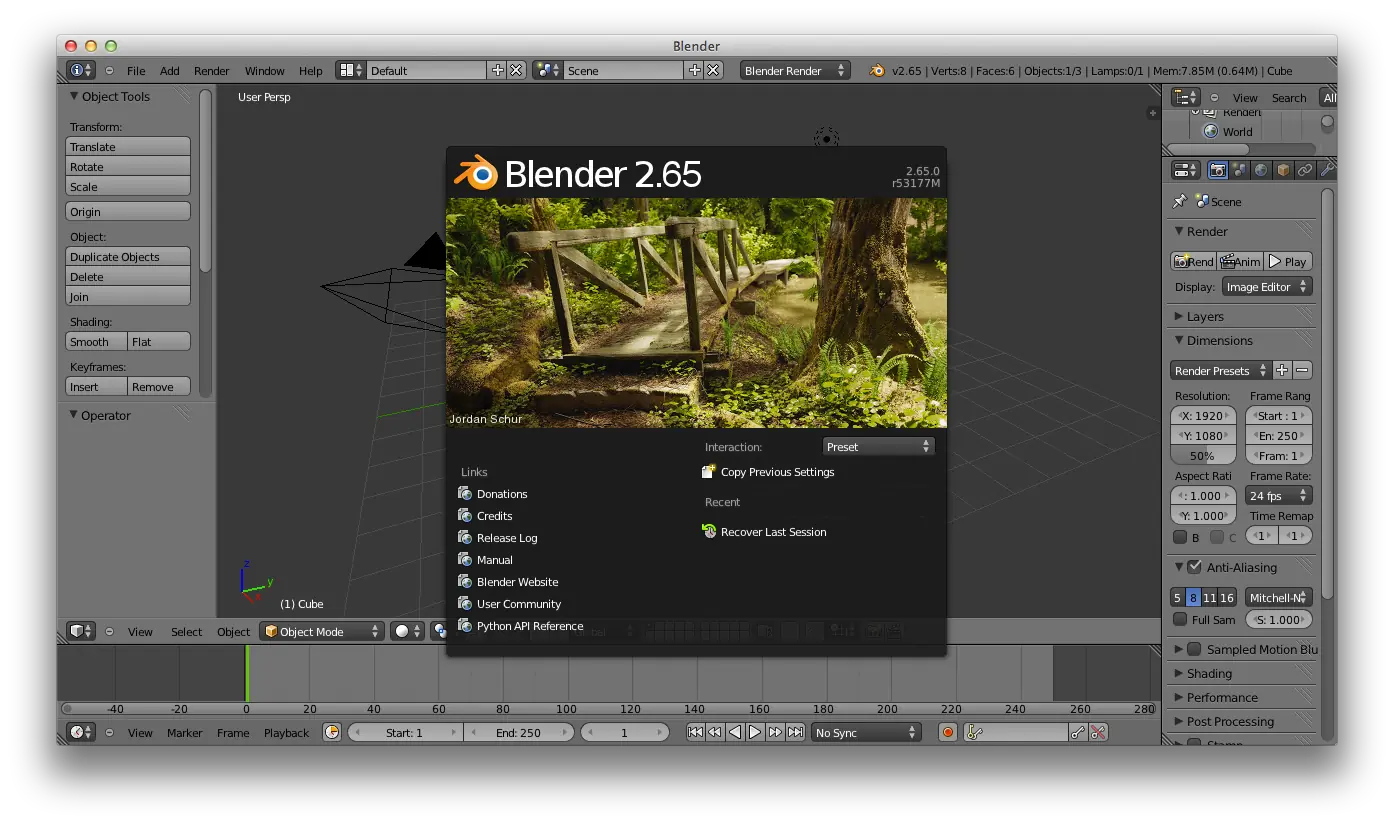Switch to the Object properties cube tab

pyautogui.click(x=1283, y=171)
